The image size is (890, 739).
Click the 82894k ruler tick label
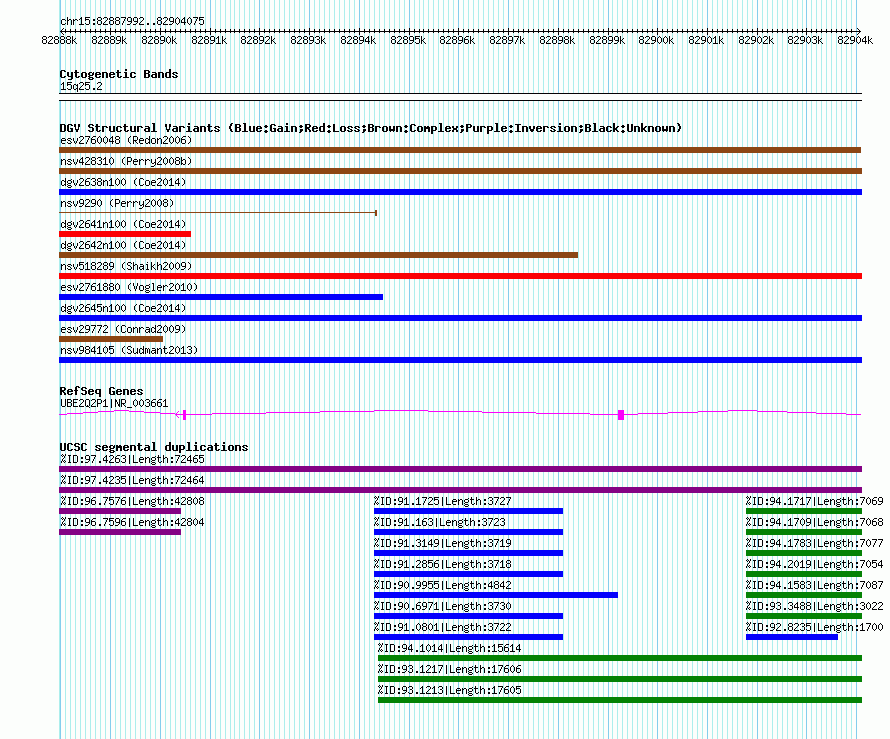358,40
